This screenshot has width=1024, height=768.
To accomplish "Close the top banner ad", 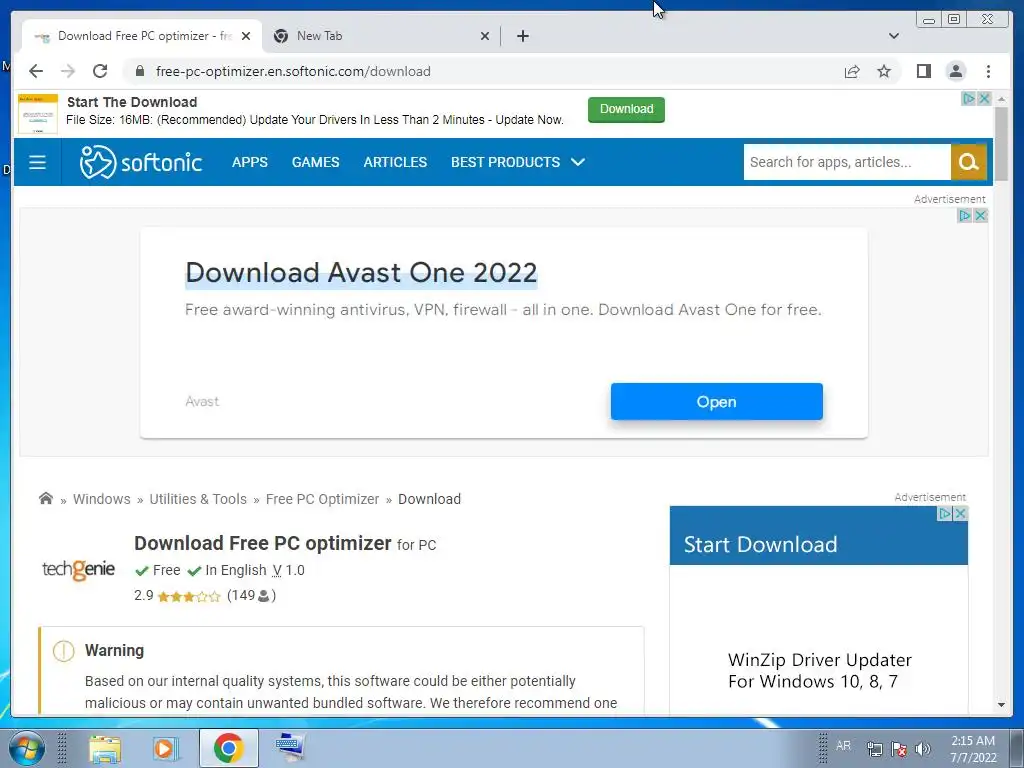I will pos(984,99).
